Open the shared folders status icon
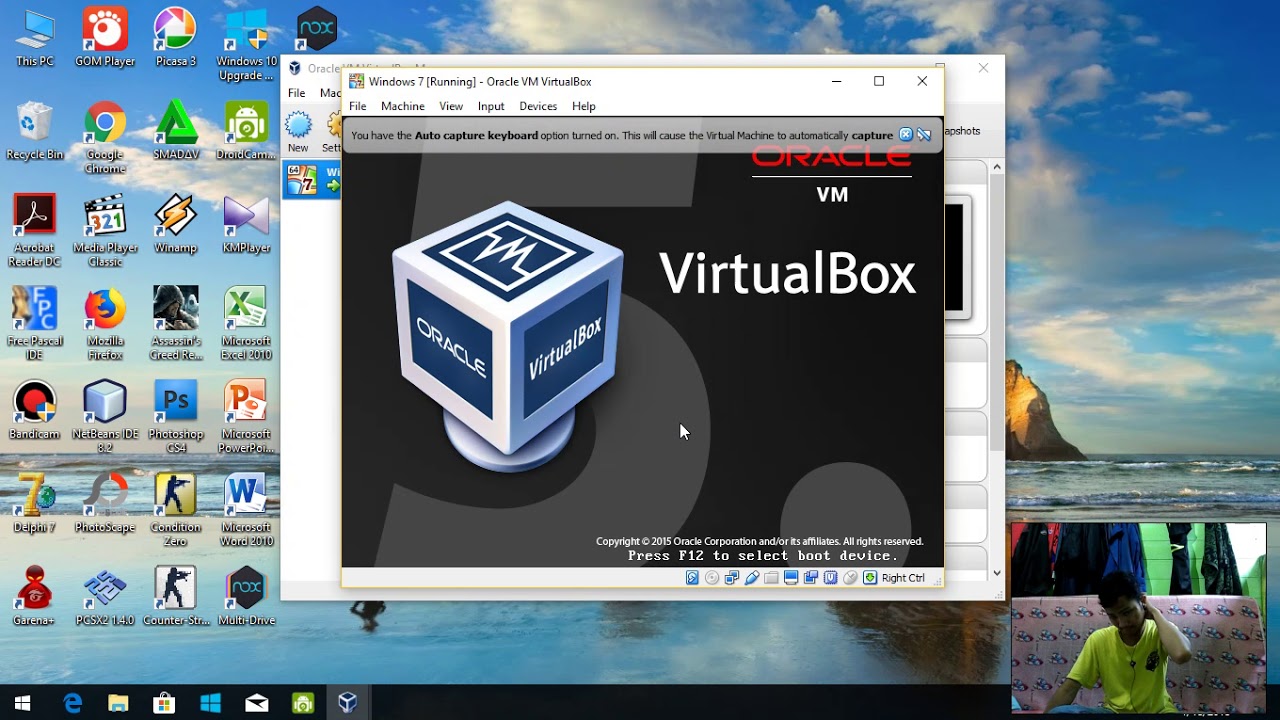Image resolution: width=1280 pixels, height=720 pixels. tap(771, 578)
